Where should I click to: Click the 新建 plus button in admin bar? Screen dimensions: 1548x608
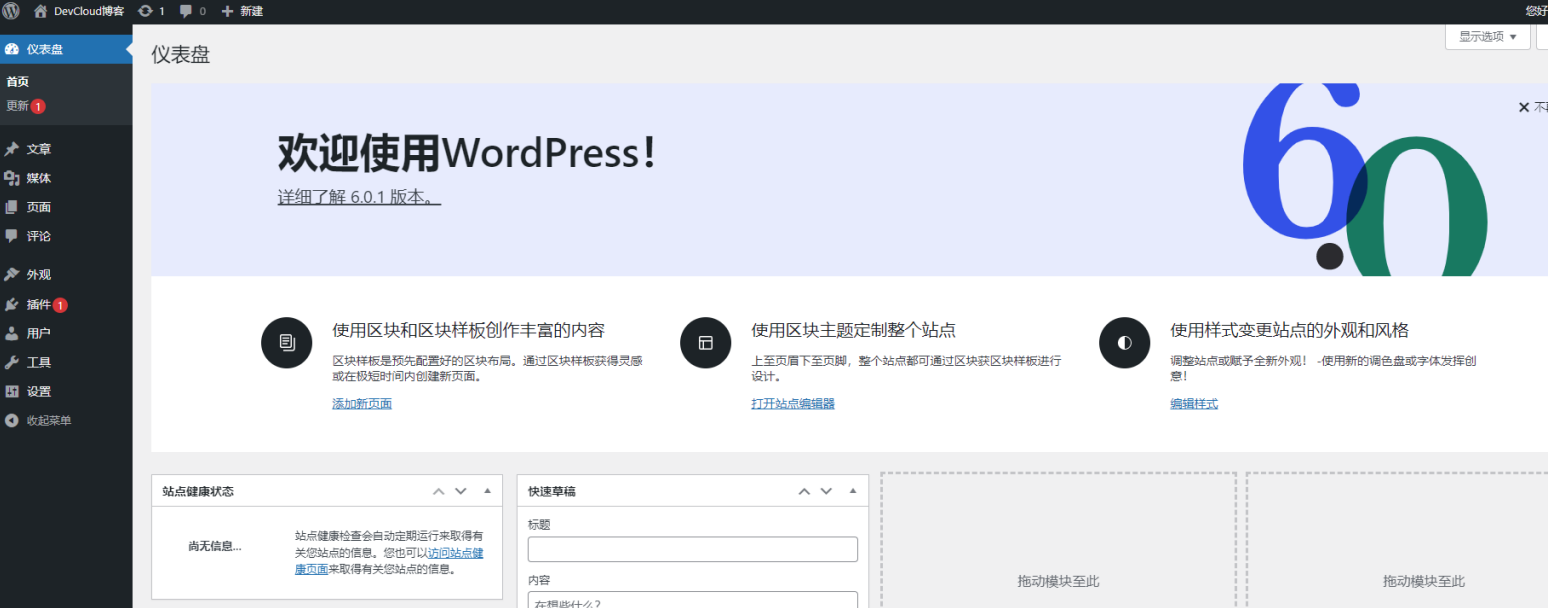242,11
